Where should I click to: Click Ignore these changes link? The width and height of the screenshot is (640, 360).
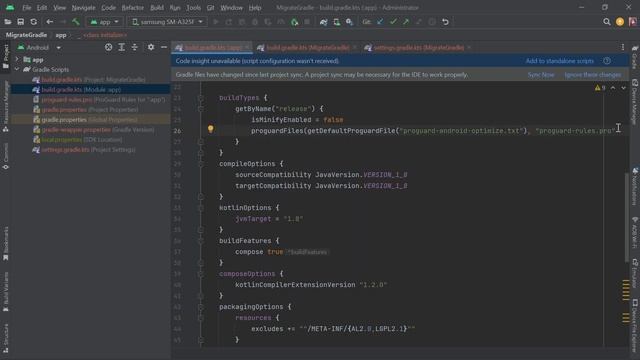593,75
